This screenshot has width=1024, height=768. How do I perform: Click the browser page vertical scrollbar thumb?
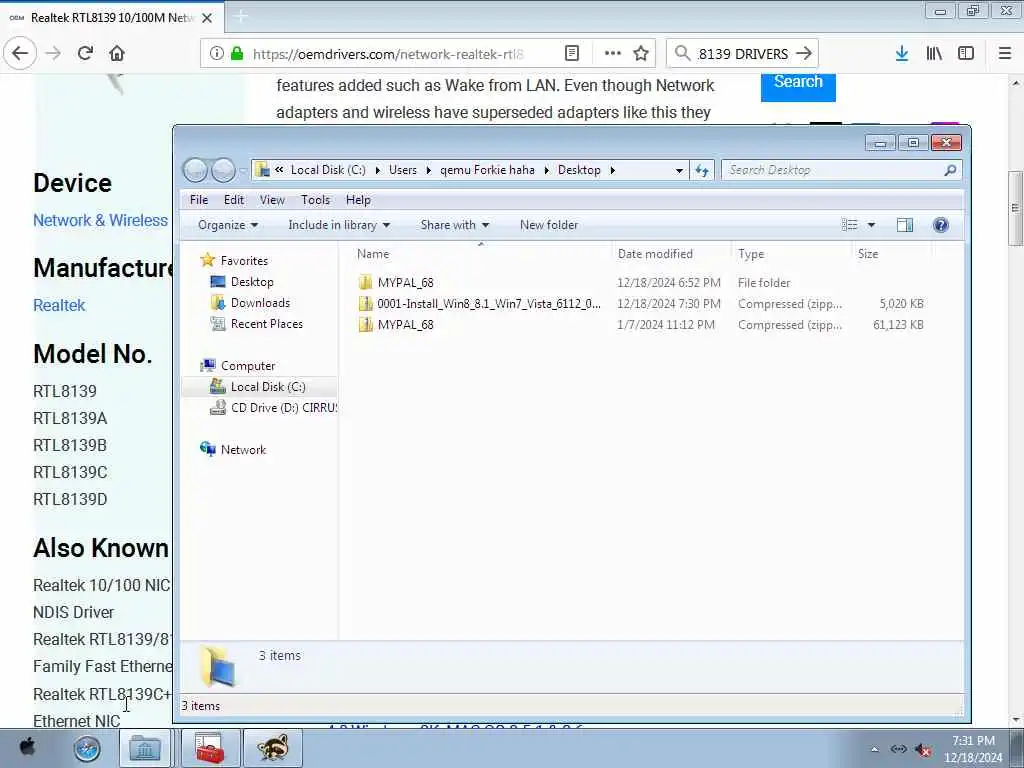point(1016,208)
